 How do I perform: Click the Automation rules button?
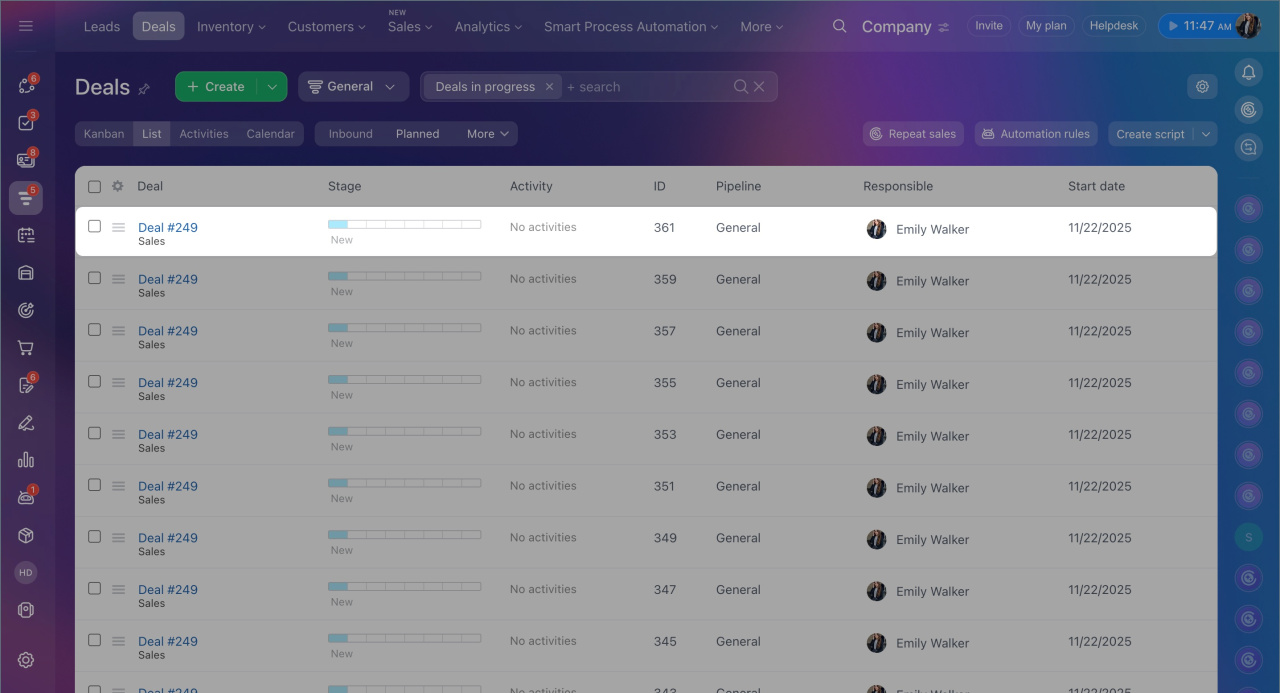click(1035, 134)
